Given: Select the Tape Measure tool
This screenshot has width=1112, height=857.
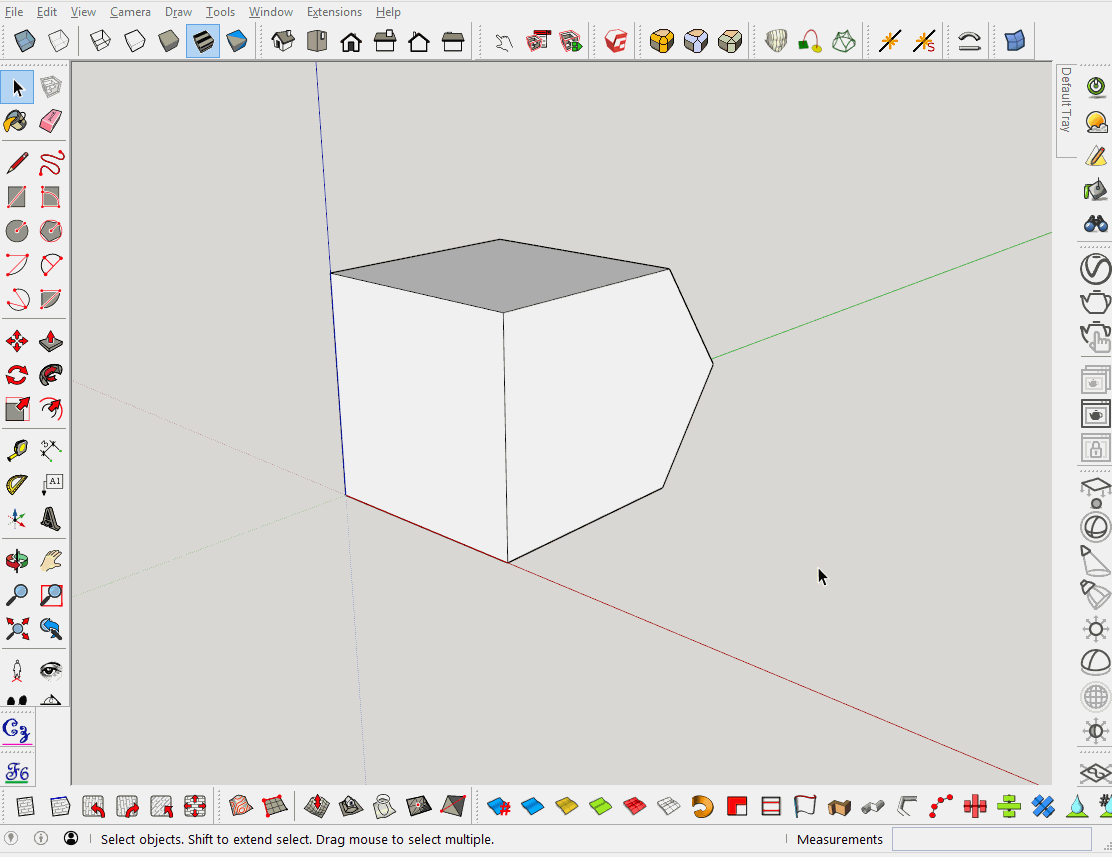Looking at the screenshot, I should coord(16,448).
